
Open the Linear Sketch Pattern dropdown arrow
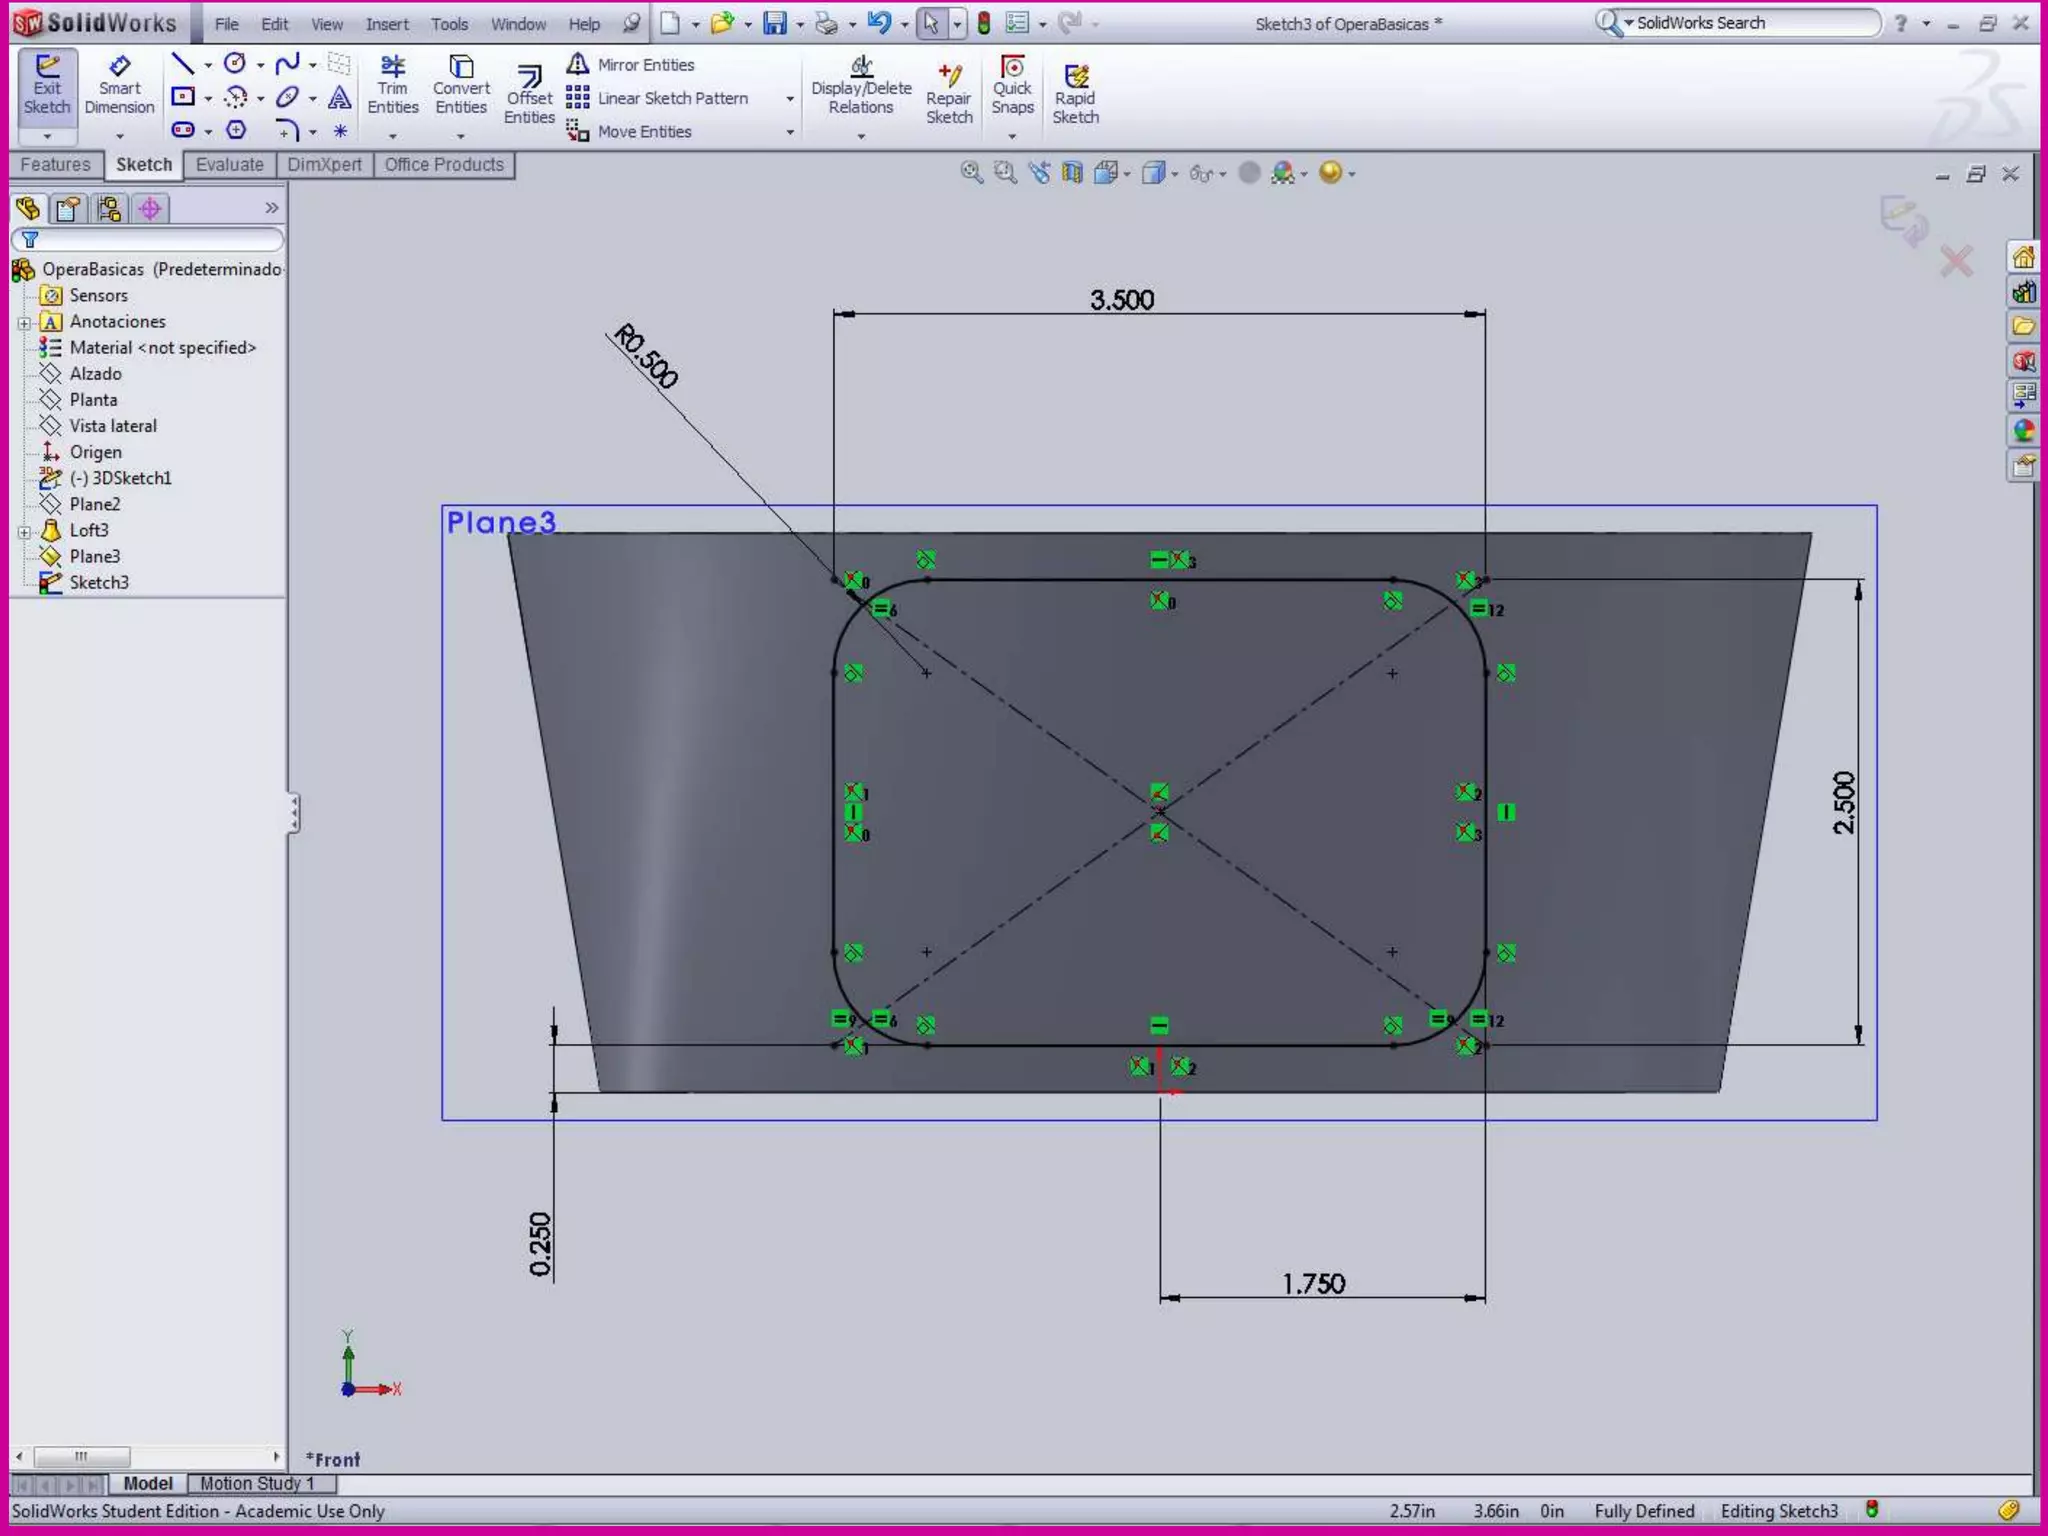point(790,99)
